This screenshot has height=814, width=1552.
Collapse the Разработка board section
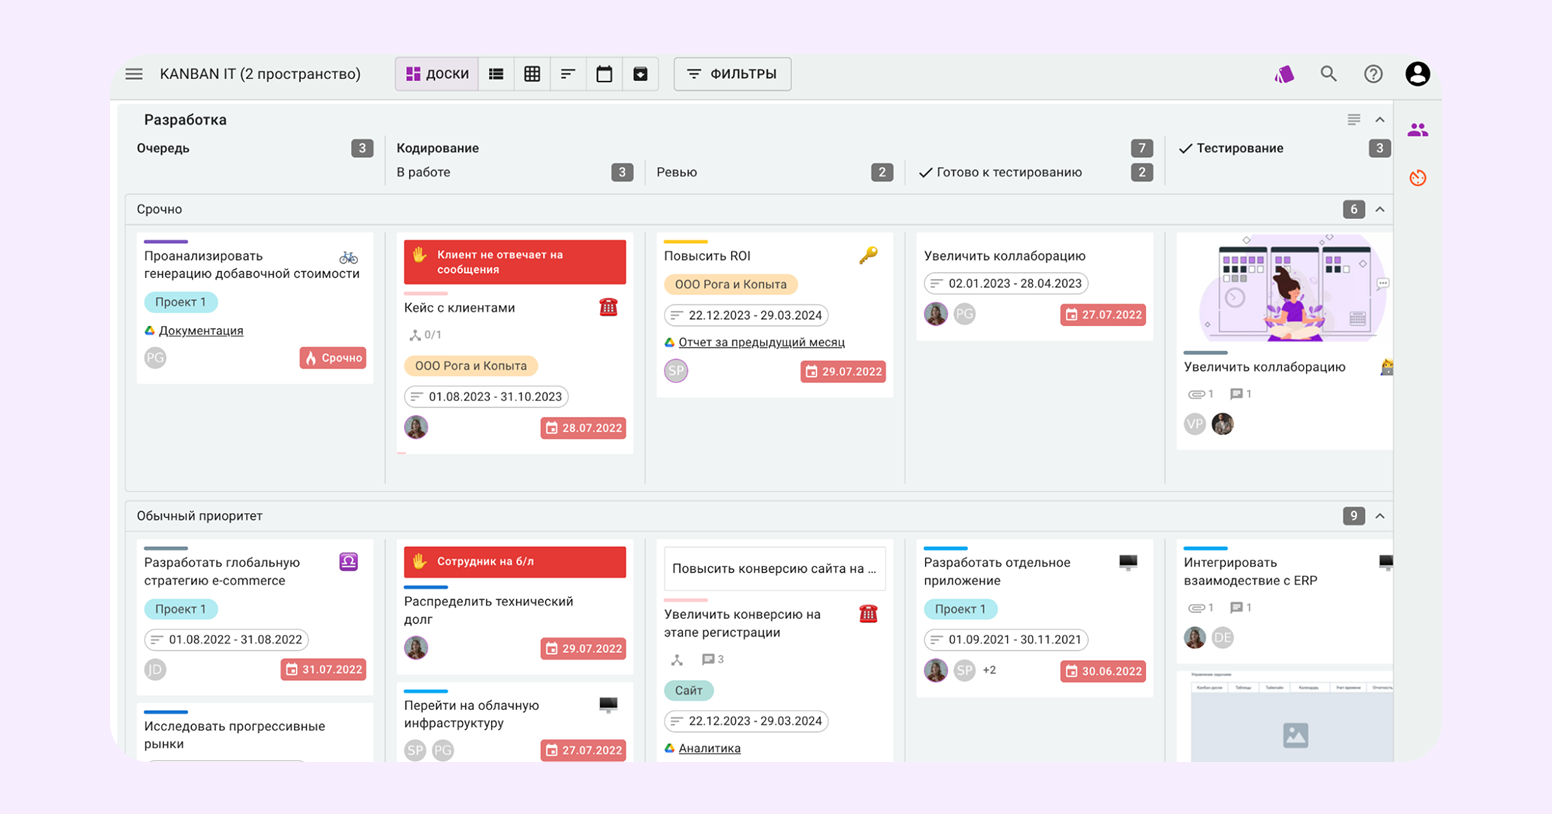tap(1380, 120)
